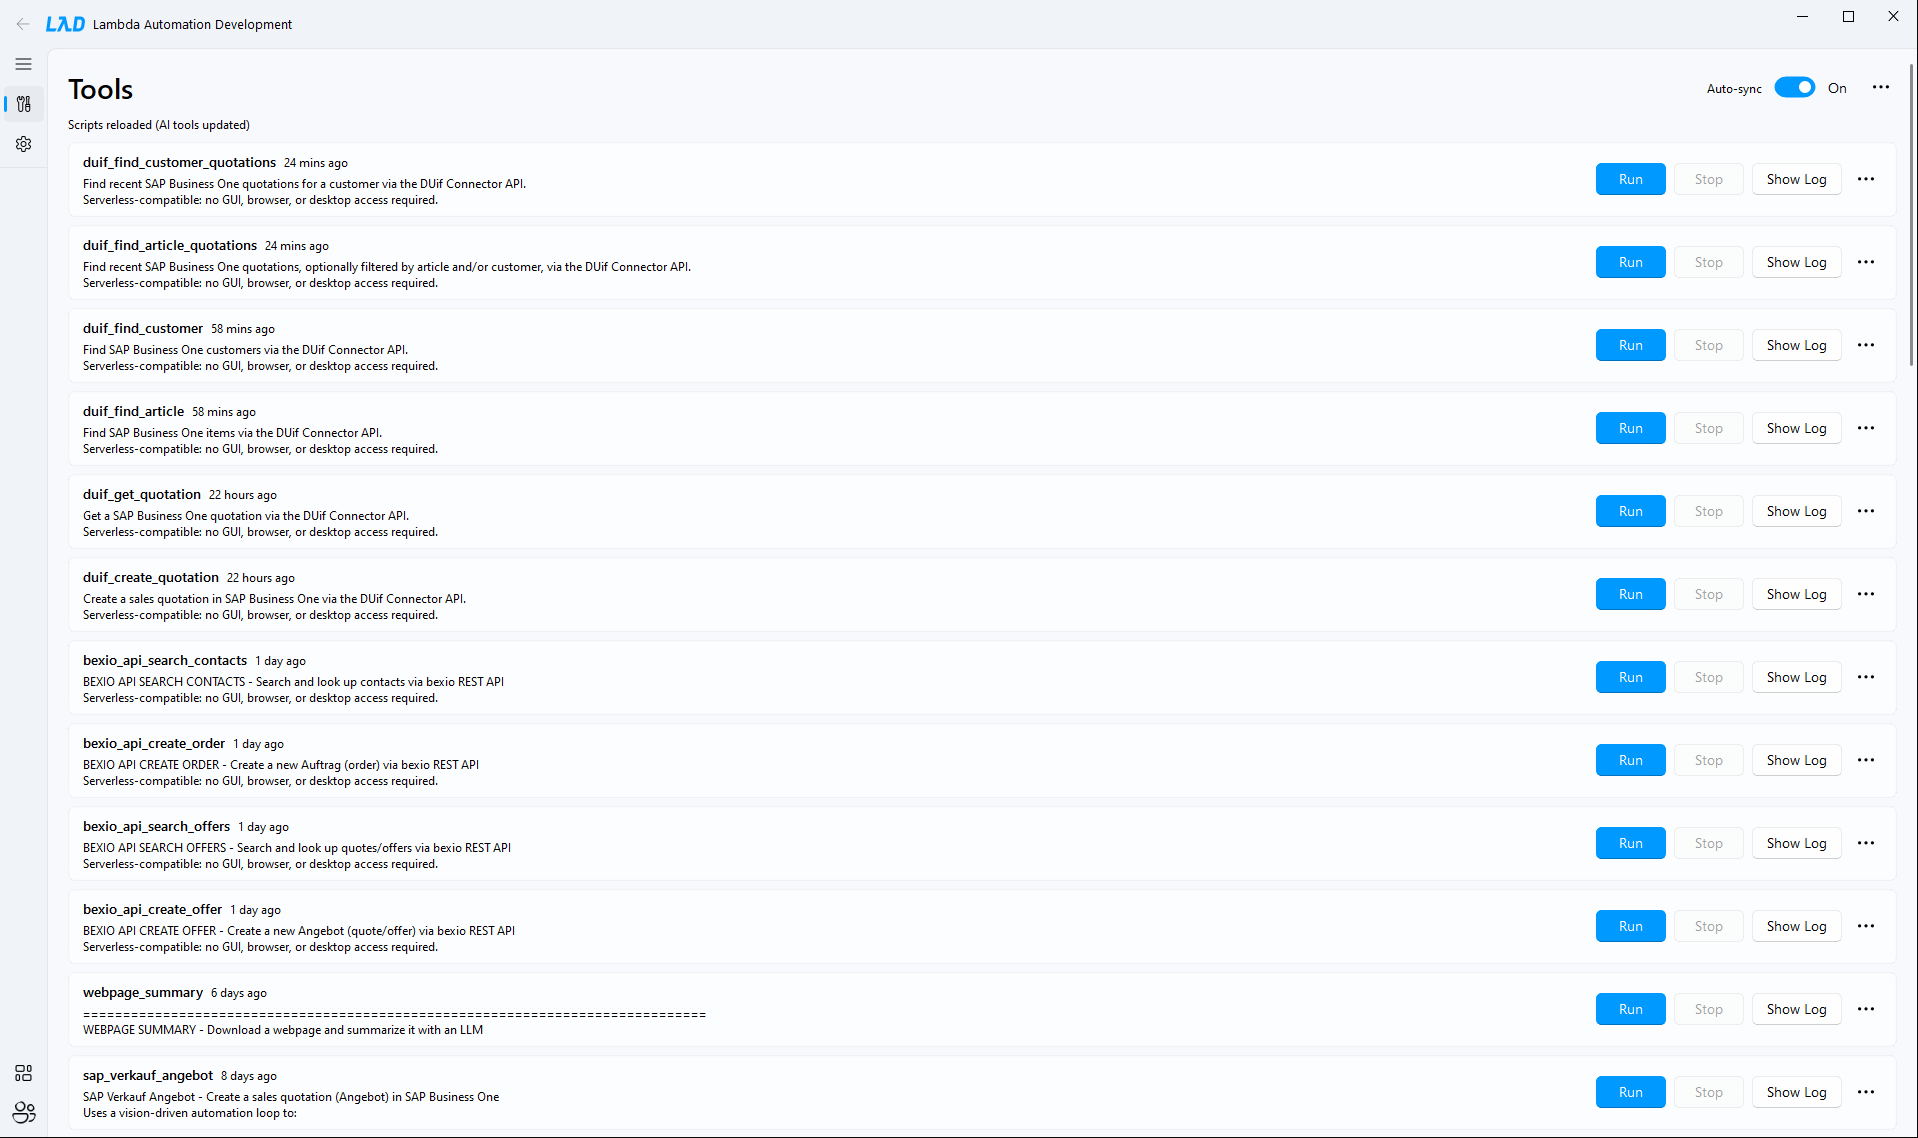This screenshot has width=1918, height=1138.
Task: Click the LAD logo in the title bar
Action: 64,23
